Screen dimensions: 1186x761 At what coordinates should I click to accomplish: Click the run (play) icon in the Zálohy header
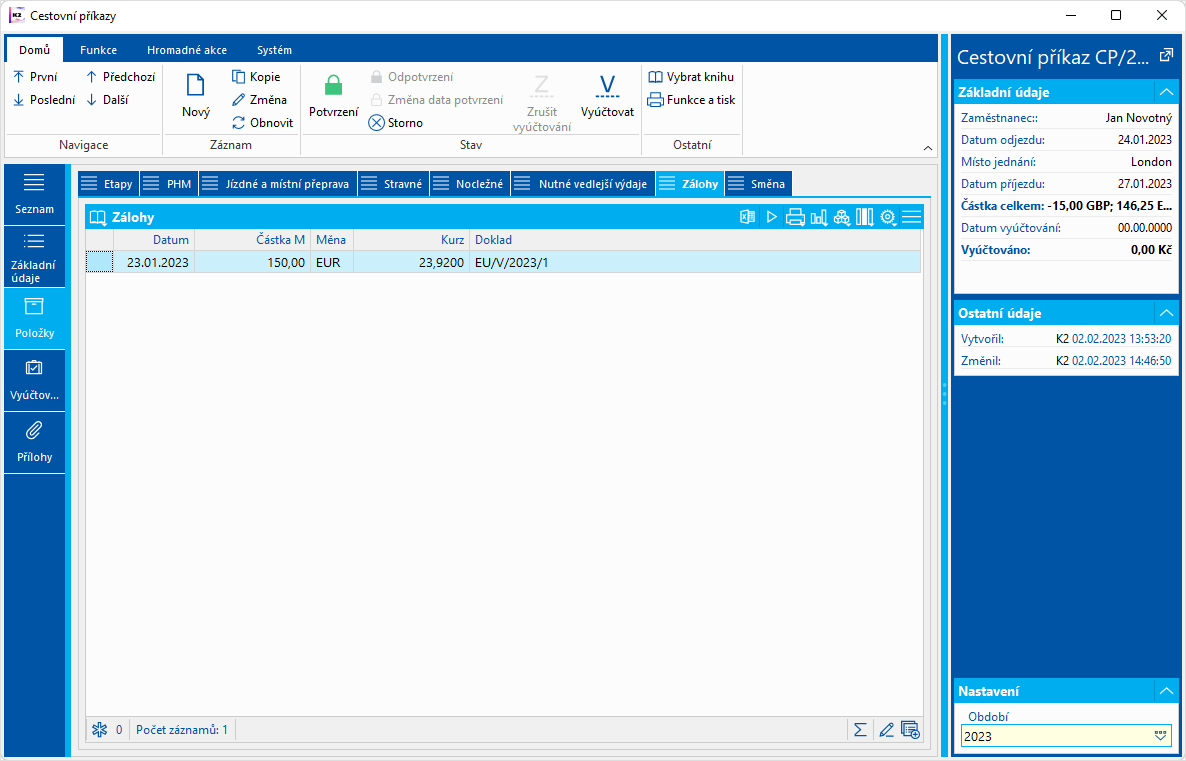pos(772,217)
